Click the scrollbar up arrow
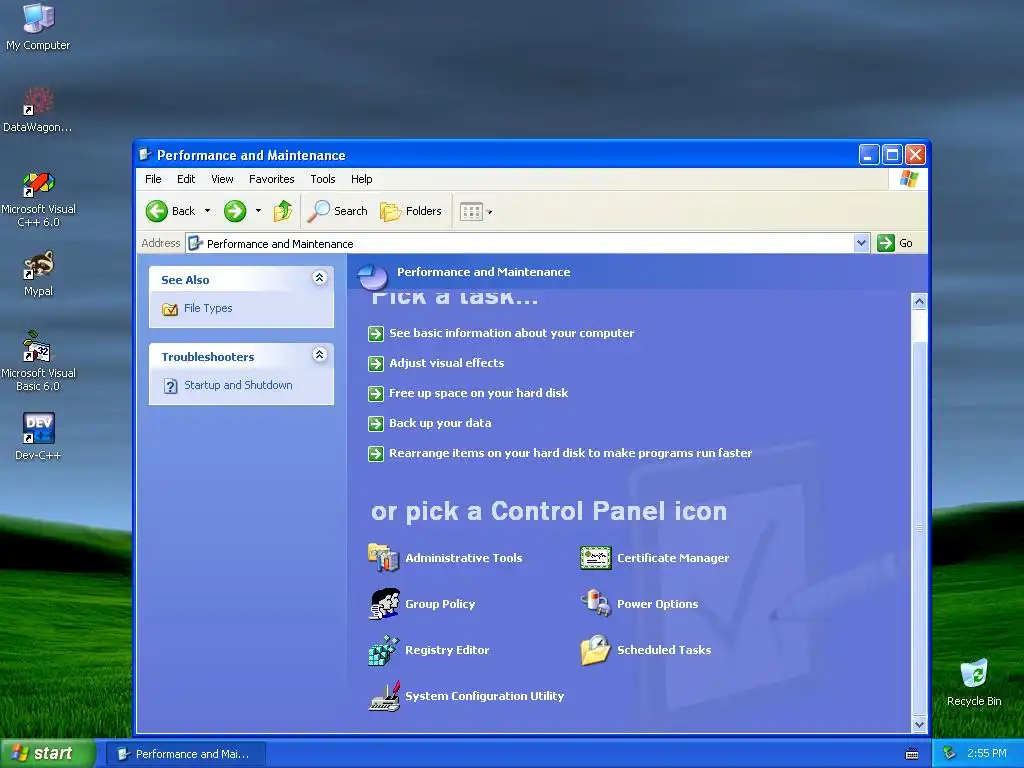 920,301
